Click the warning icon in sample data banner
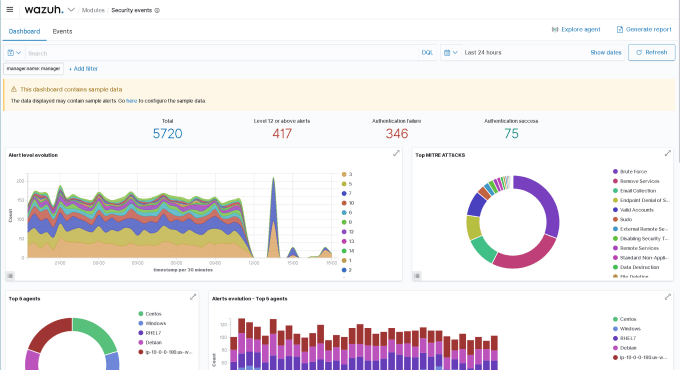This screenshot has height=370, width=680. pos(13,89)
